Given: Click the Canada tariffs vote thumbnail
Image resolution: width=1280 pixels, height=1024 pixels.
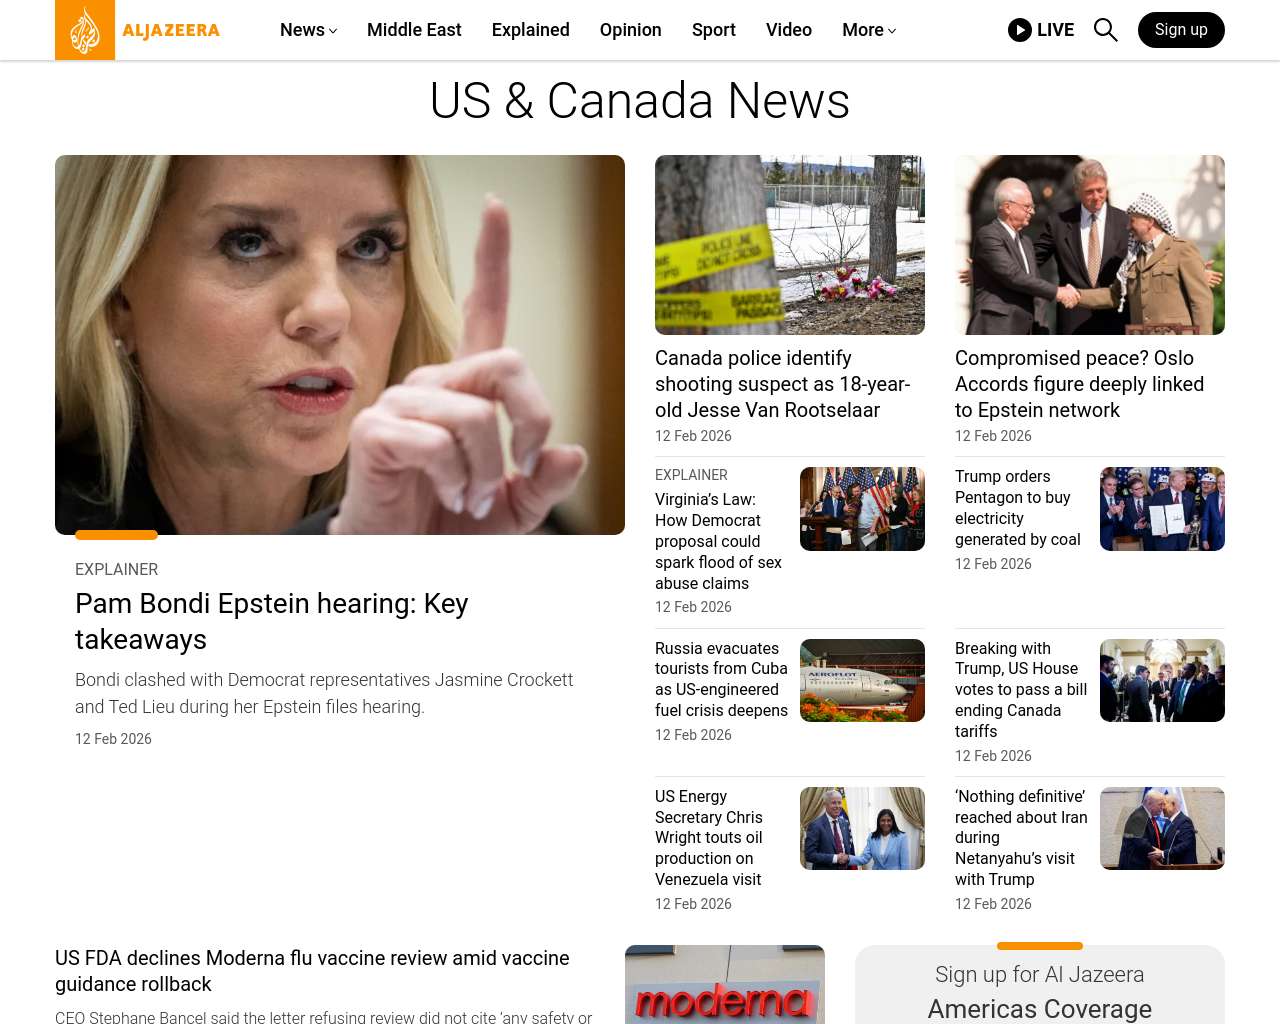Looking at the screenshot, I should tap(1162, 680).
